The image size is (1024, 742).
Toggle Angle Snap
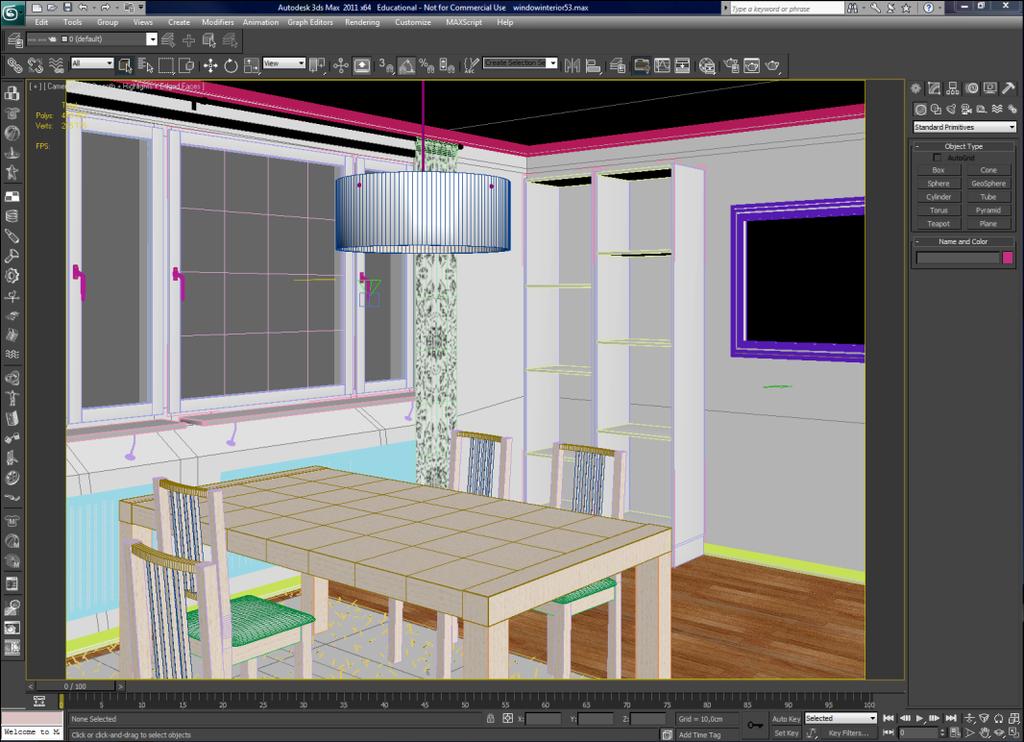406,65
